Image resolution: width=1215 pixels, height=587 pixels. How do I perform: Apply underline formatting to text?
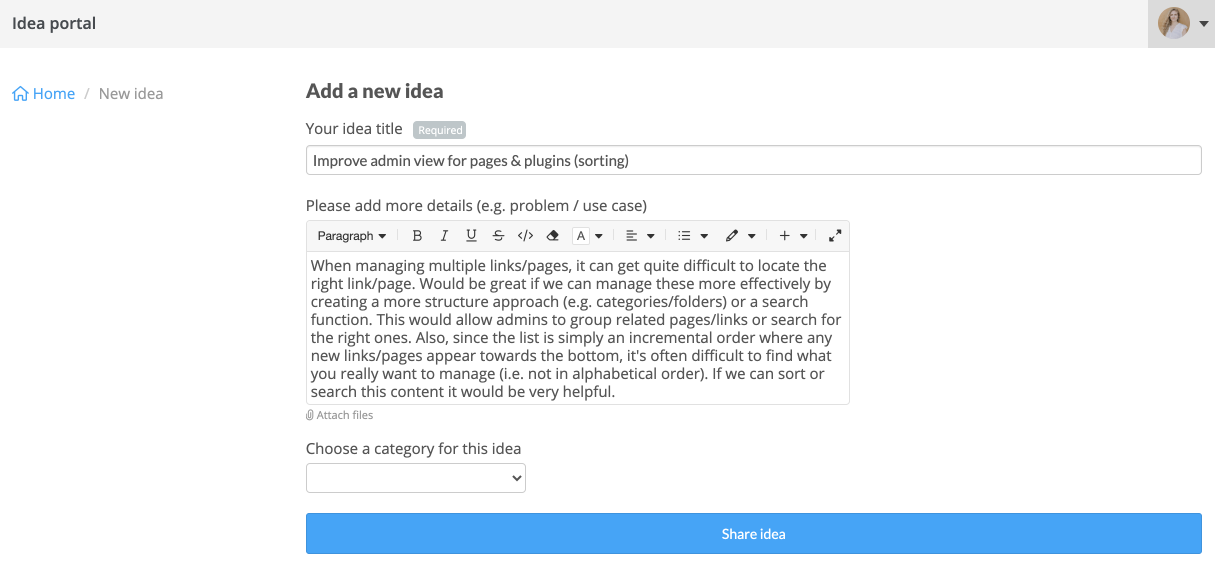(471, 236)
